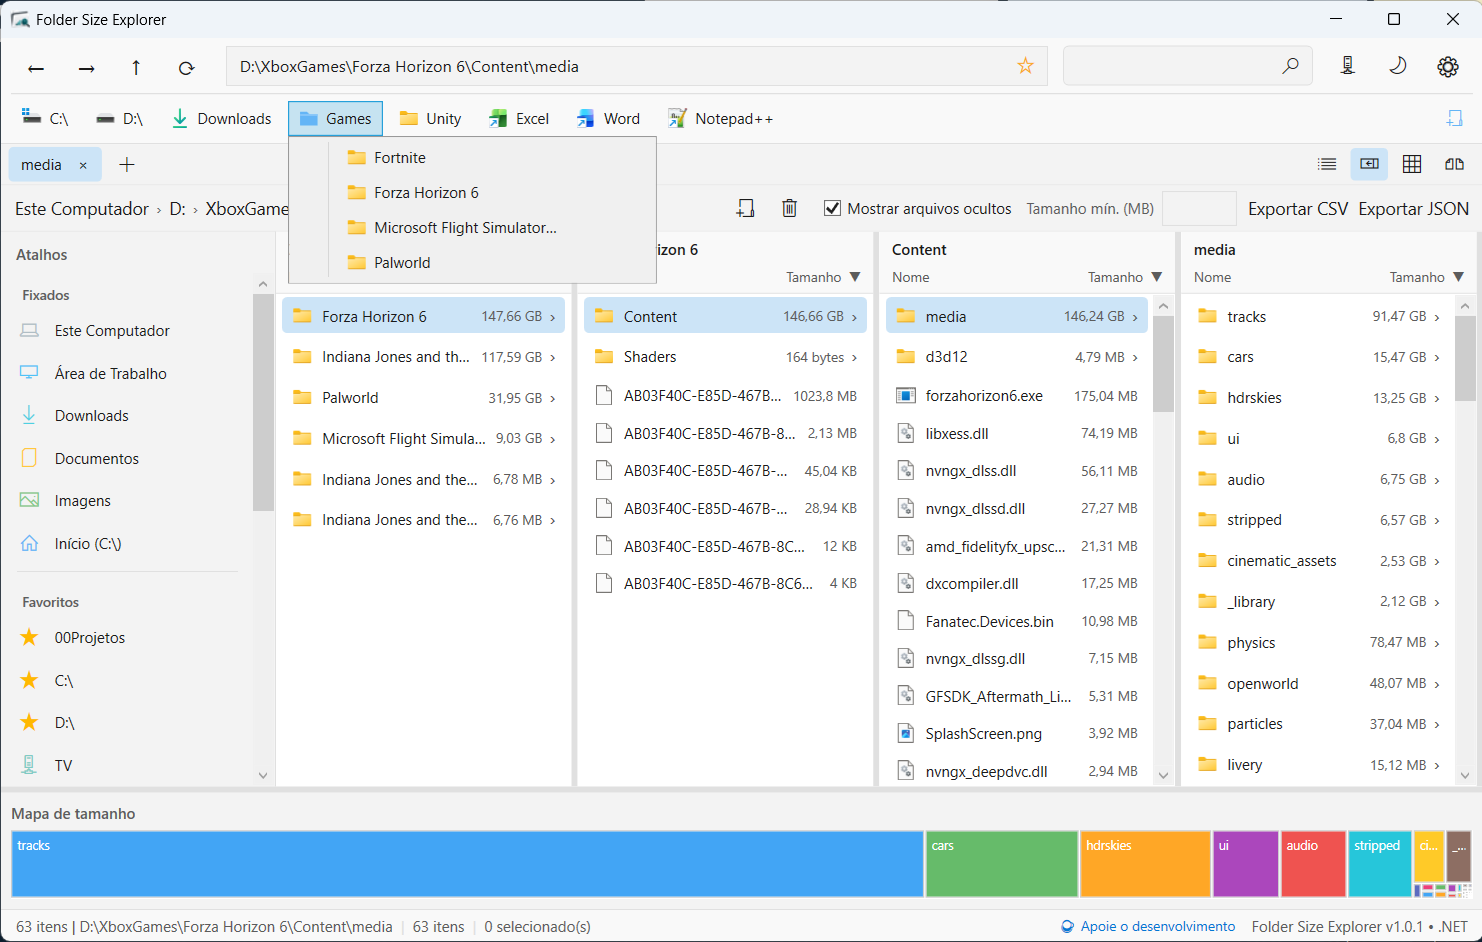This screenshot has width=1482, height=942.
Task: Select the orange hdrskies block
Action: click(1145, 864)
